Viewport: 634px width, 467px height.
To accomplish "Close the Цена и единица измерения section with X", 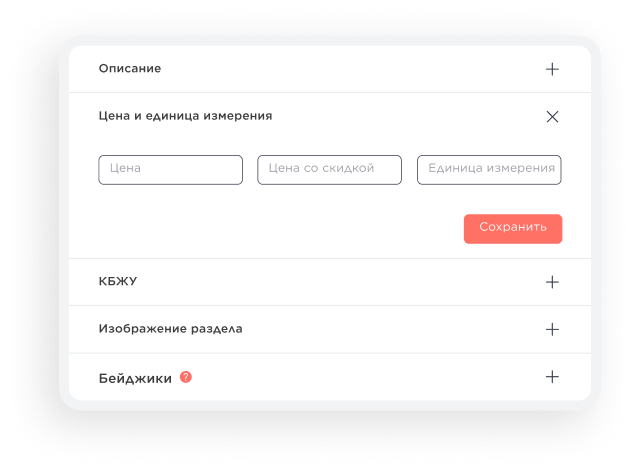I will (552, 116).
